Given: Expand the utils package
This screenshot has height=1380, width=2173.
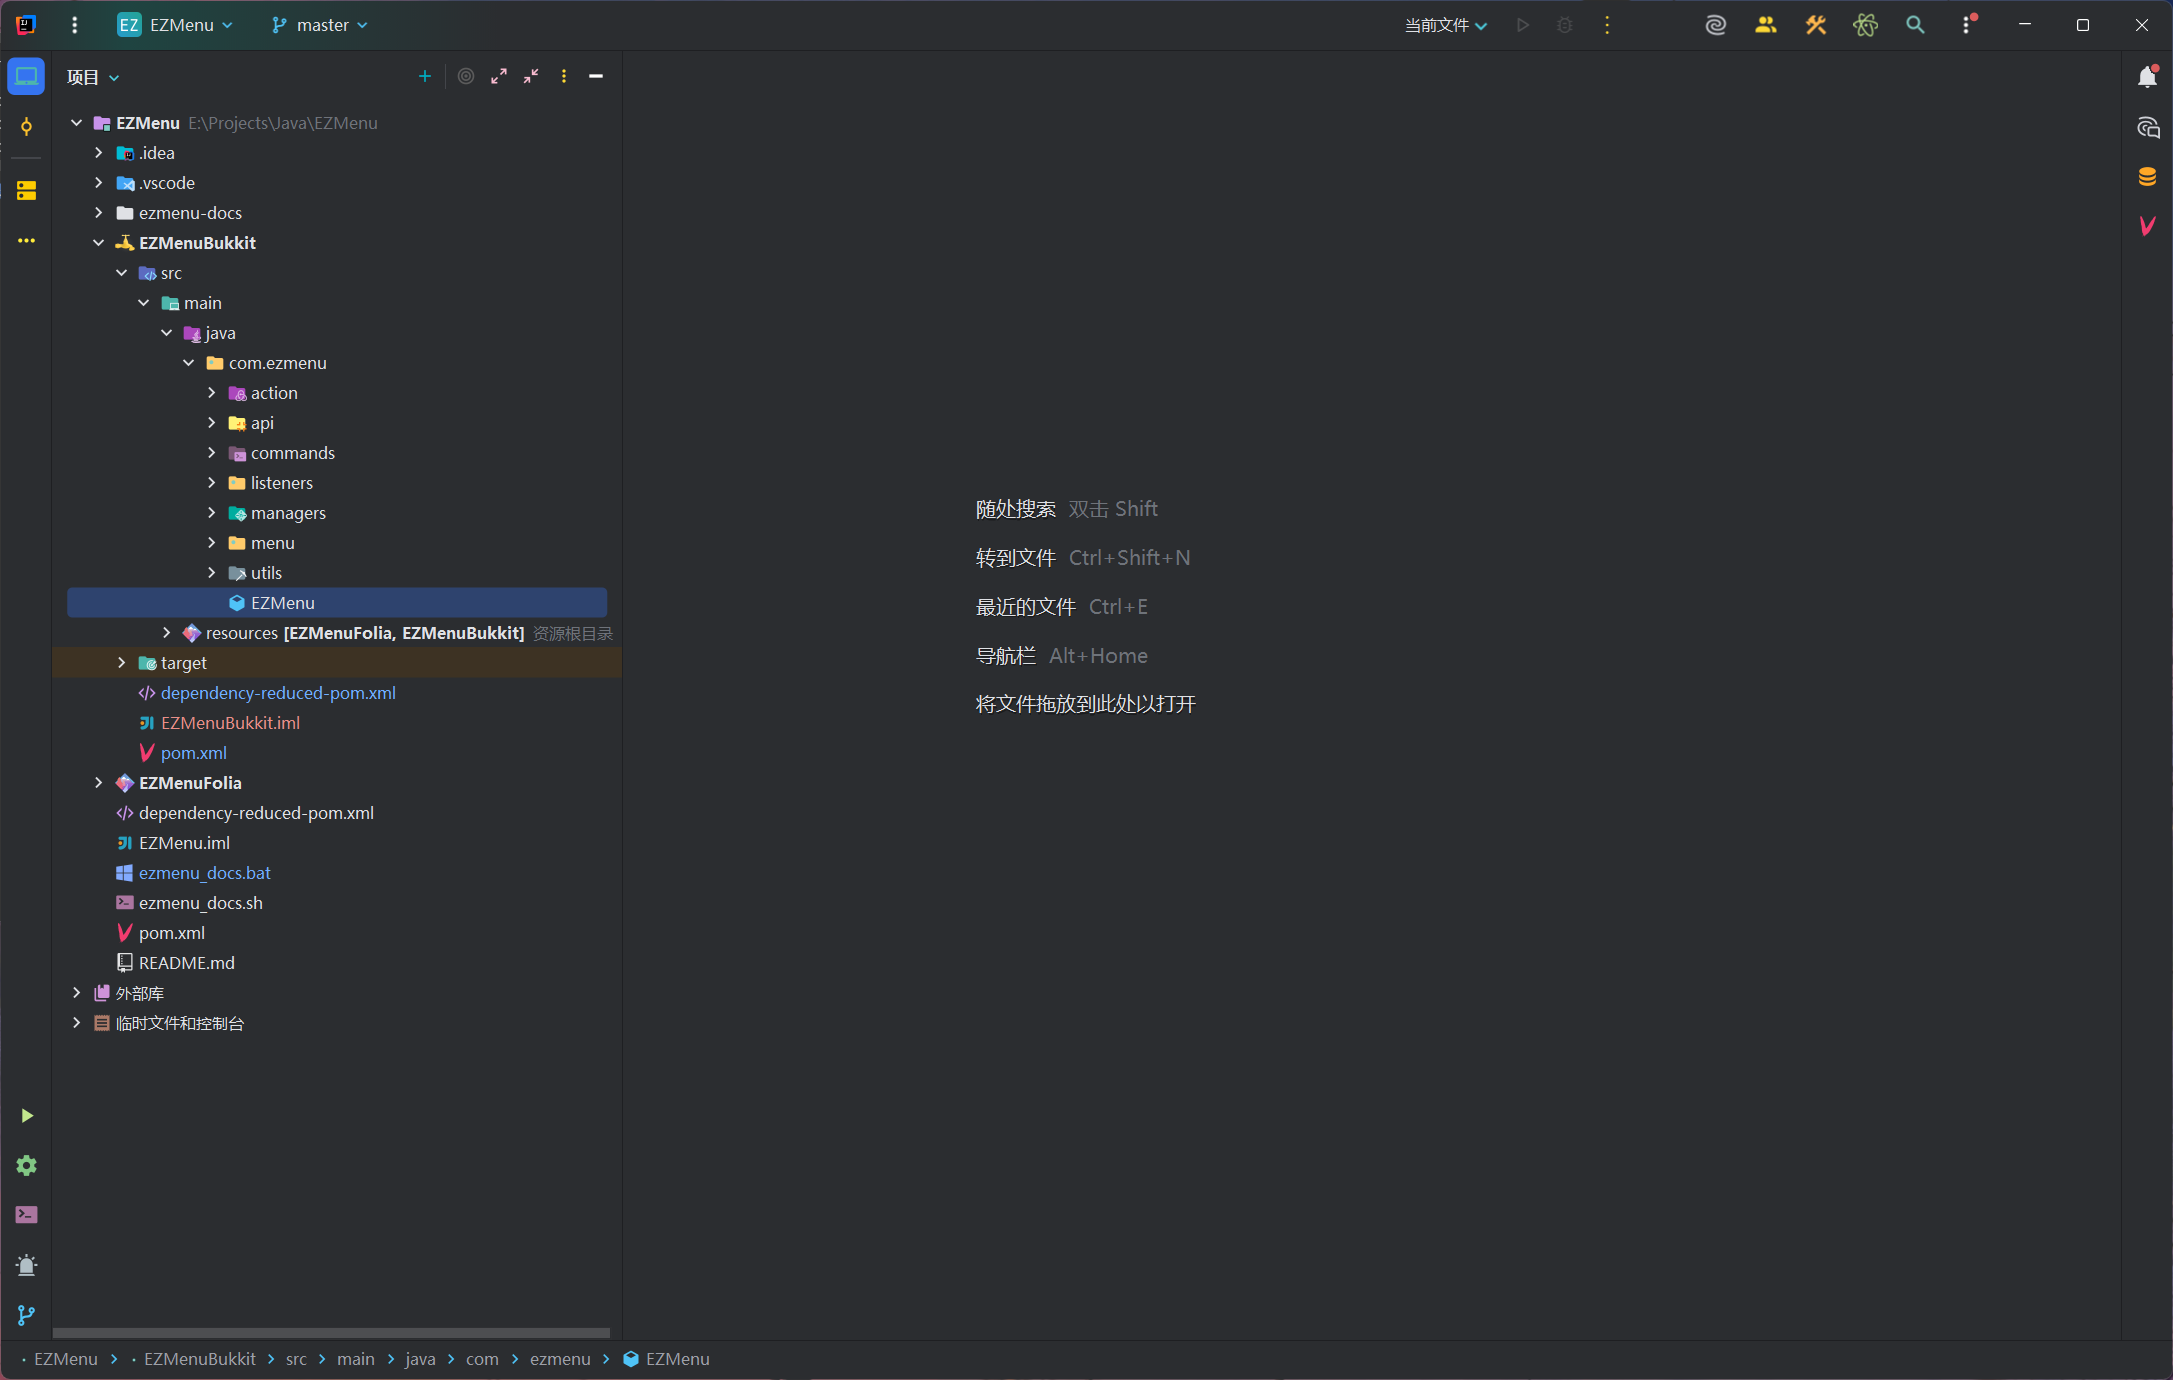Looking at the screenshot, I should pos(211,573).
